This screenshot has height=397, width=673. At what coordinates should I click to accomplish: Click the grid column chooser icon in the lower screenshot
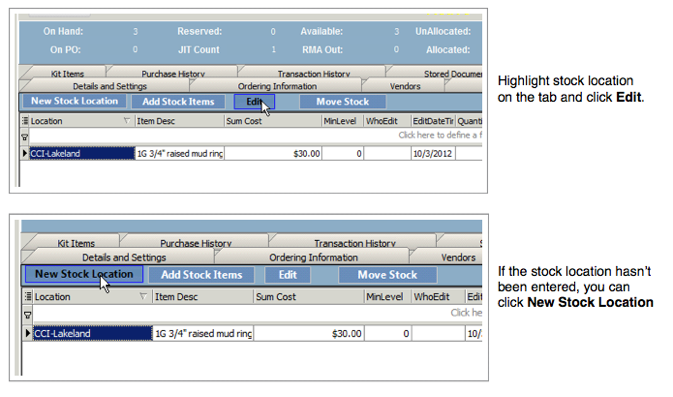28,296
